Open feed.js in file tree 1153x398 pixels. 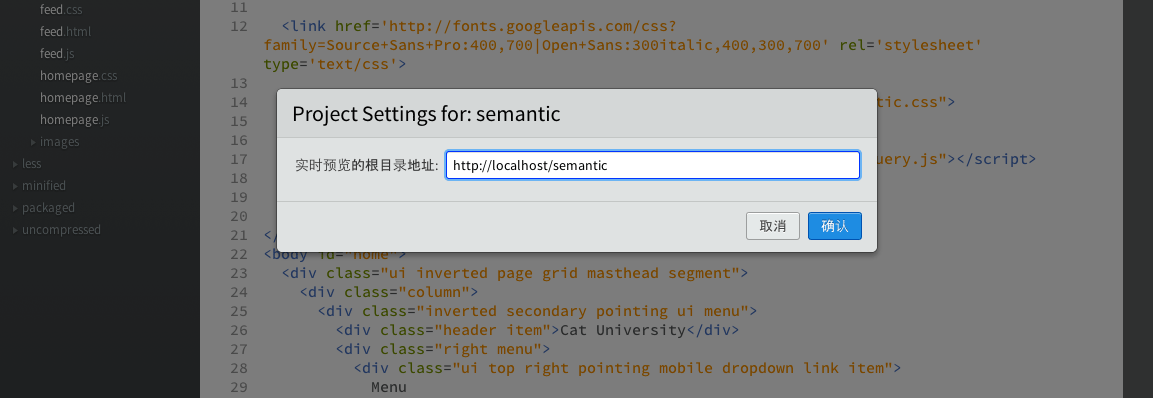pos(57,54)
